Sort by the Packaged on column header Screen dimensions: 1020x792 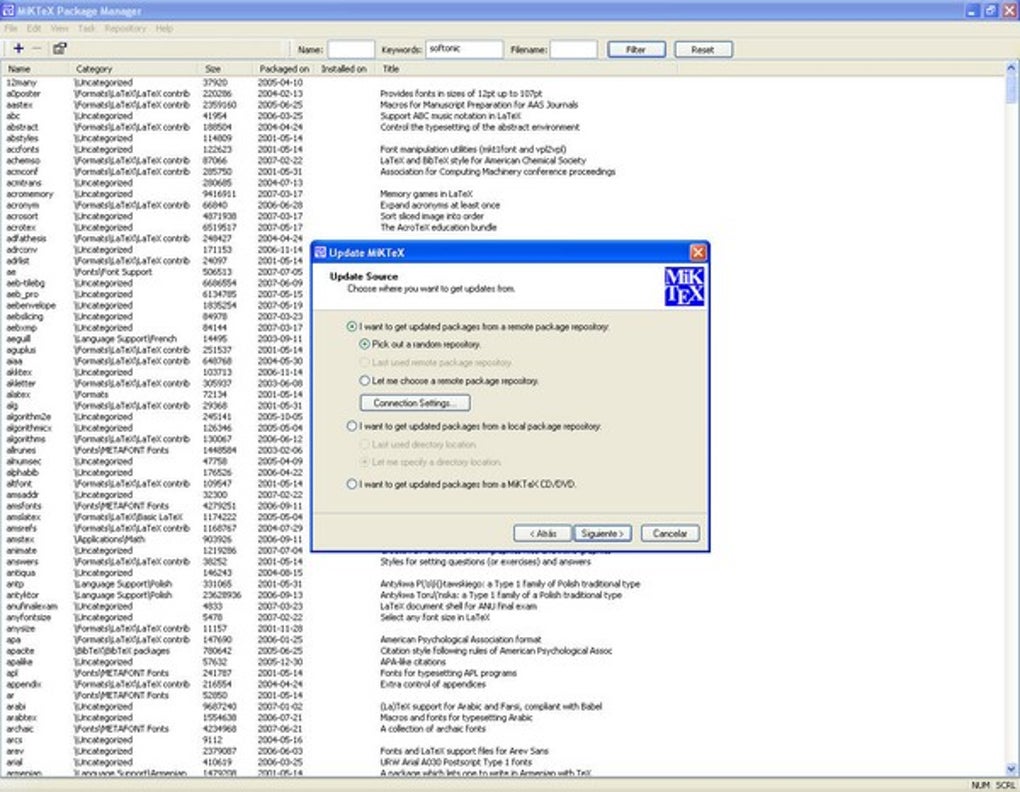[284, 69]
